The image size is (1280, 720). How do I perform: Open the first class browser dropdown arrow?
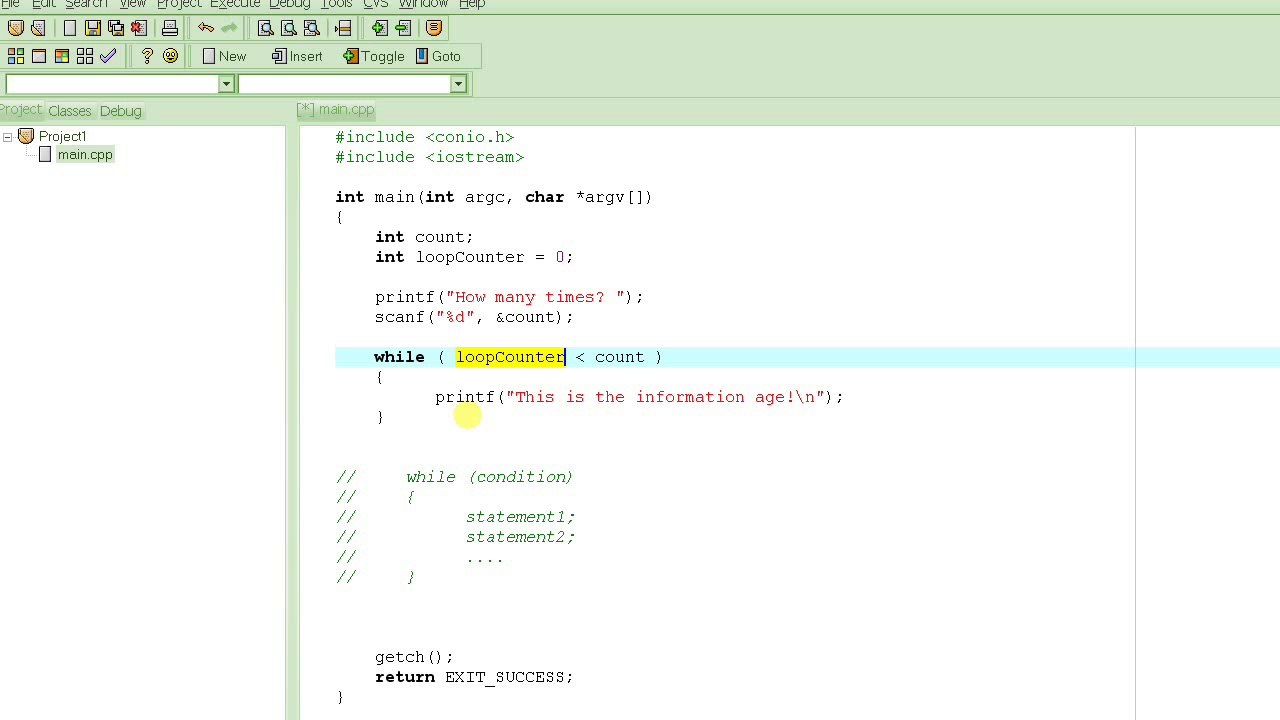tap(226, 84)
